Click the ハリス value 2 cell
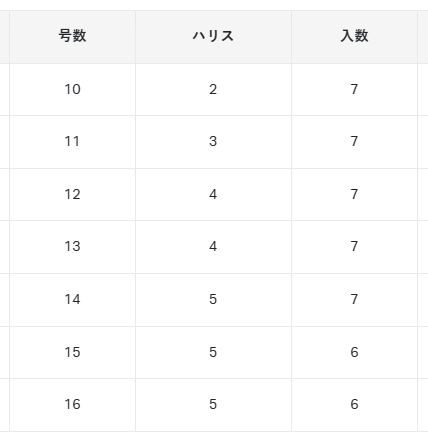428x440 pixels. coord(213,89)
